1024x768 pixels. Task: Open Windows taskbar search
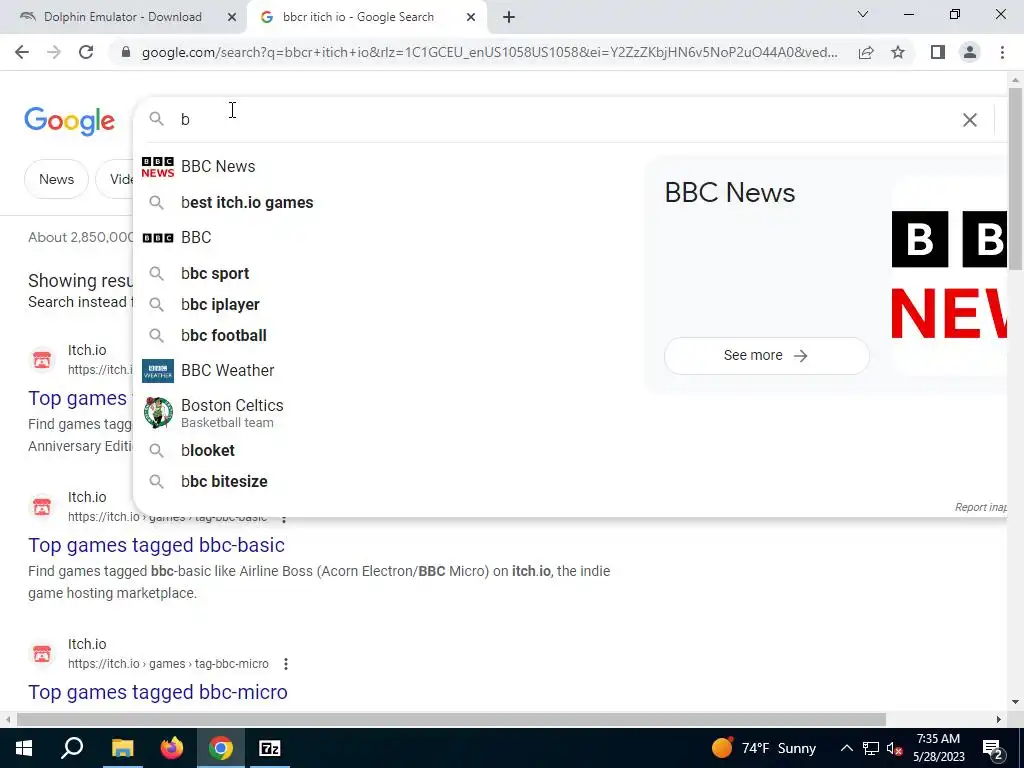pyautogui.click(x=72, y=748)
